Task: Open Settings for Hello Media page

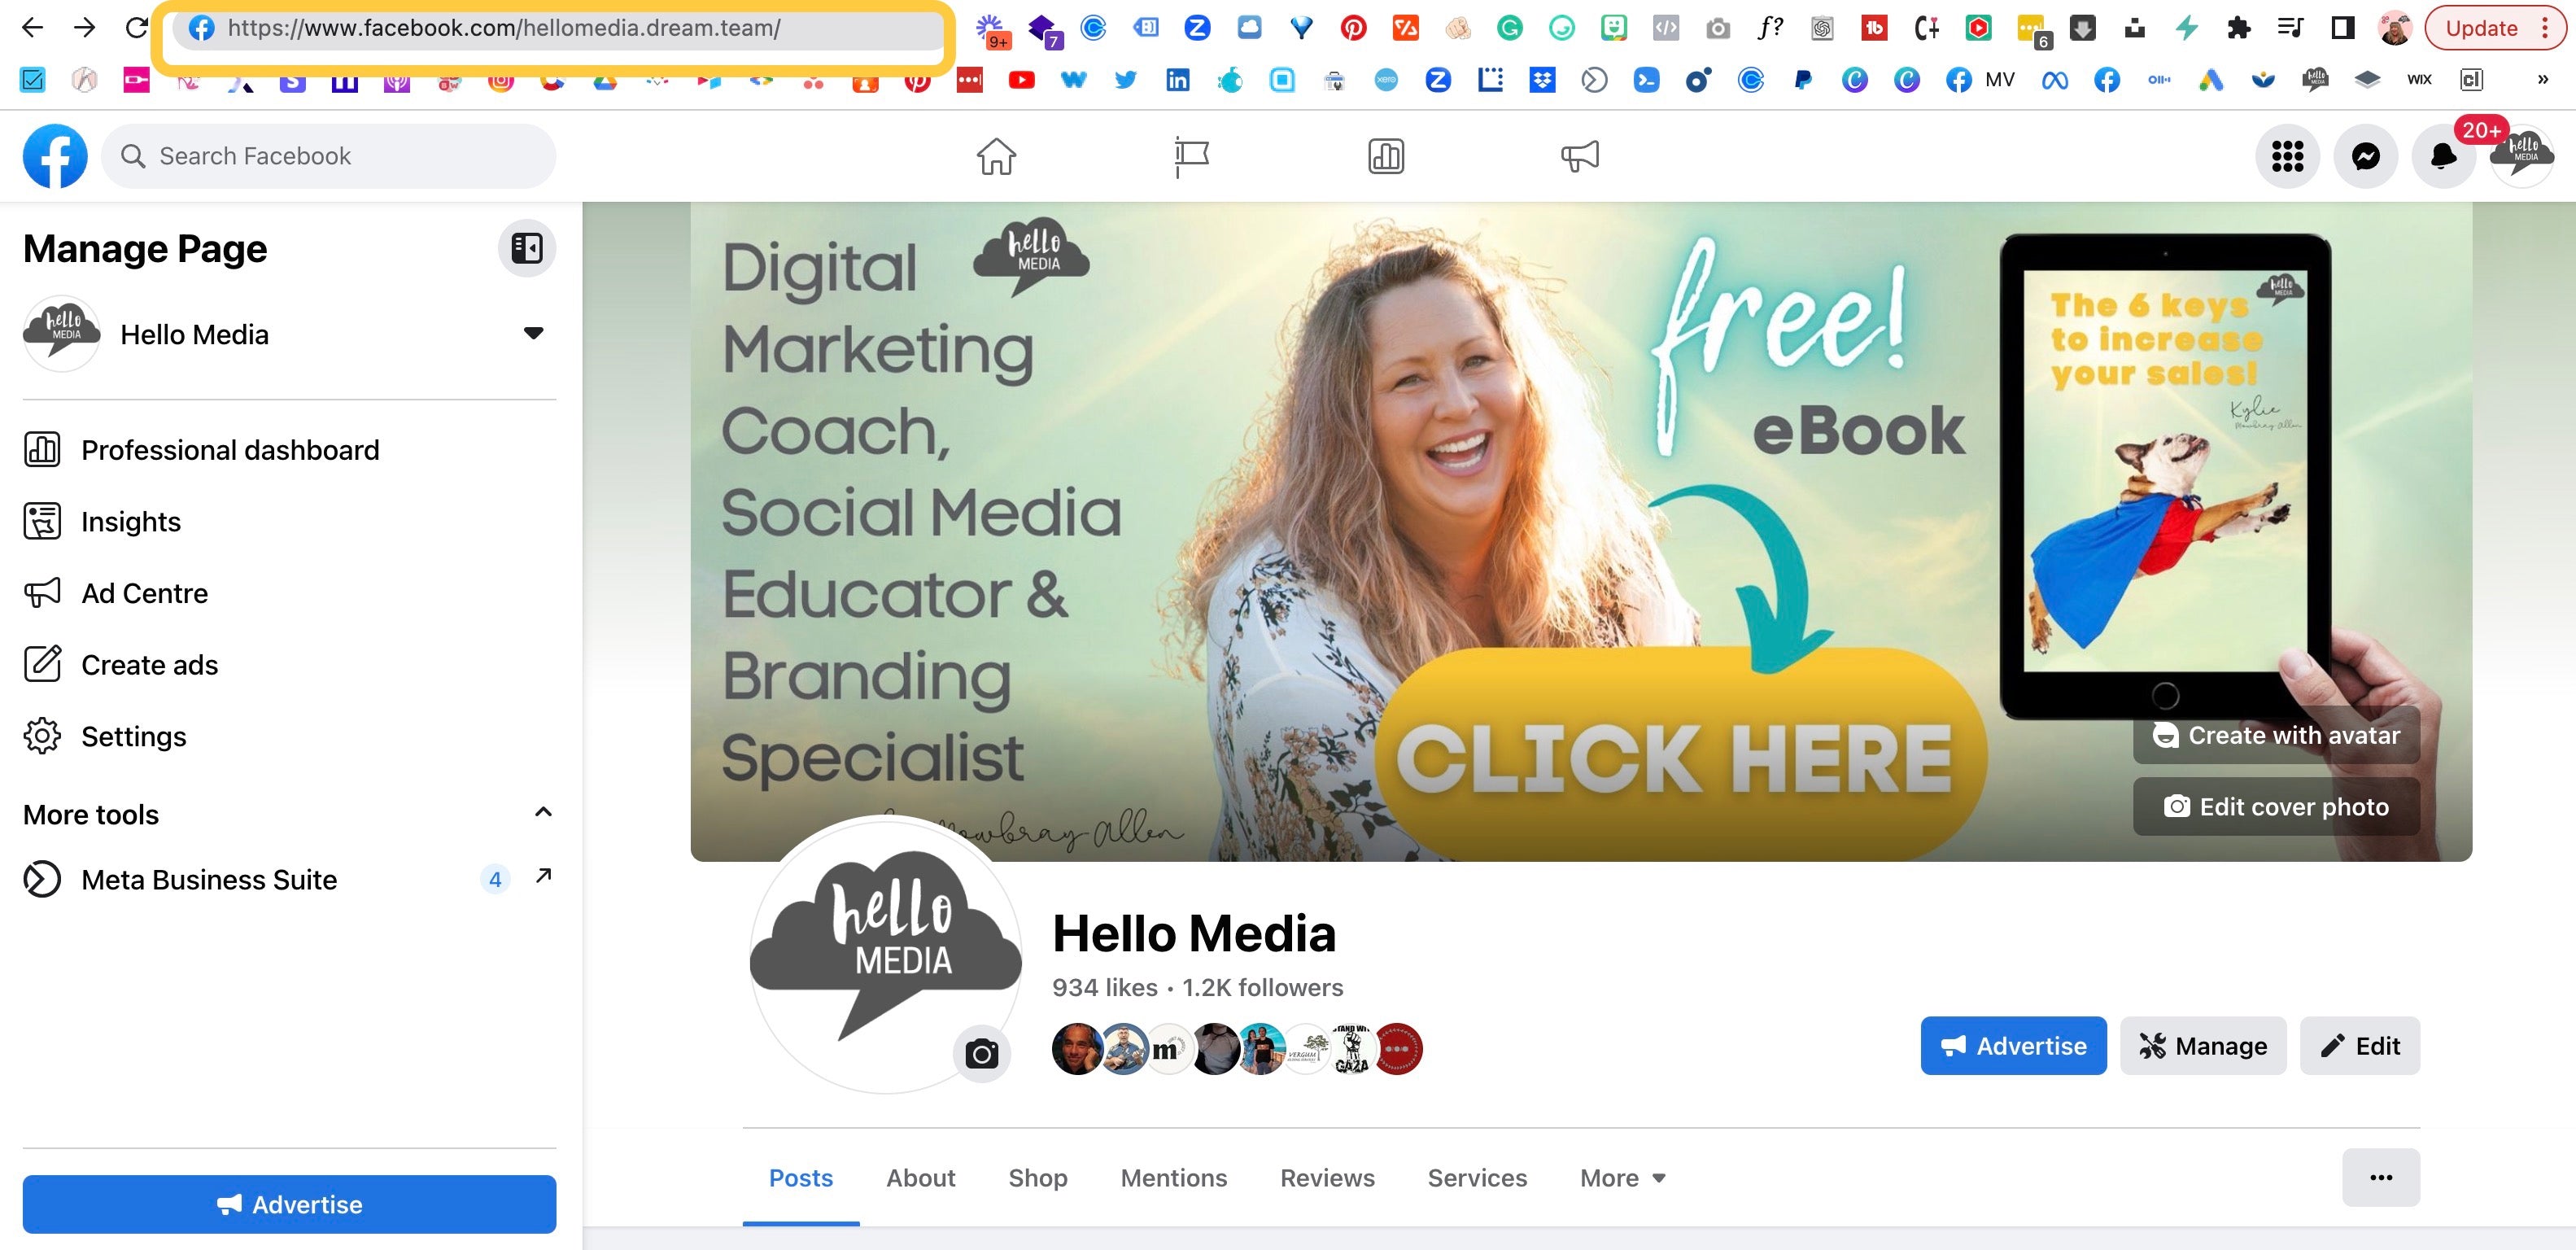Action: coord(133,736)
